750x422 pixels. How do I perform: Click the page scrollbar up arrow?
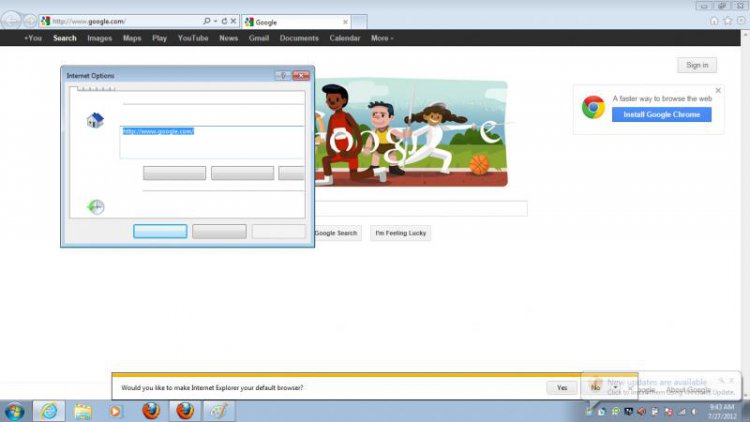click(x=745, y=35)
